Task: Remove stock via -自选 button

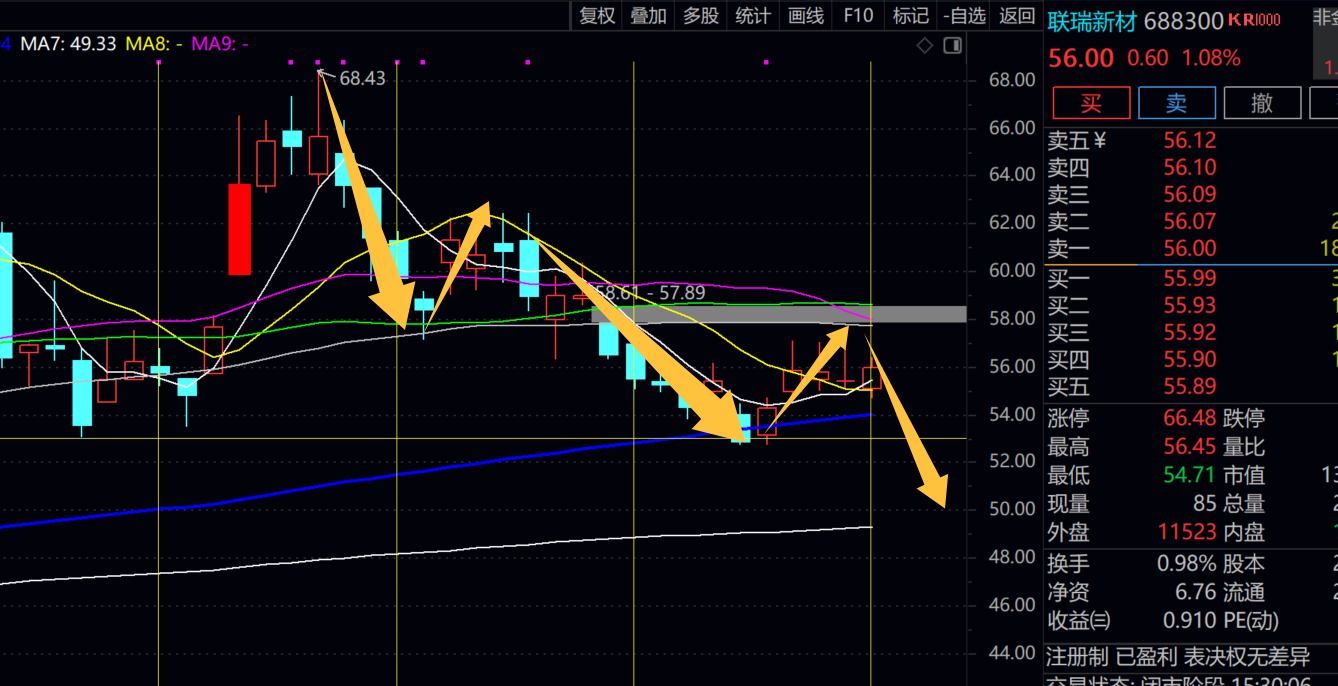Action: coord(964,16)
